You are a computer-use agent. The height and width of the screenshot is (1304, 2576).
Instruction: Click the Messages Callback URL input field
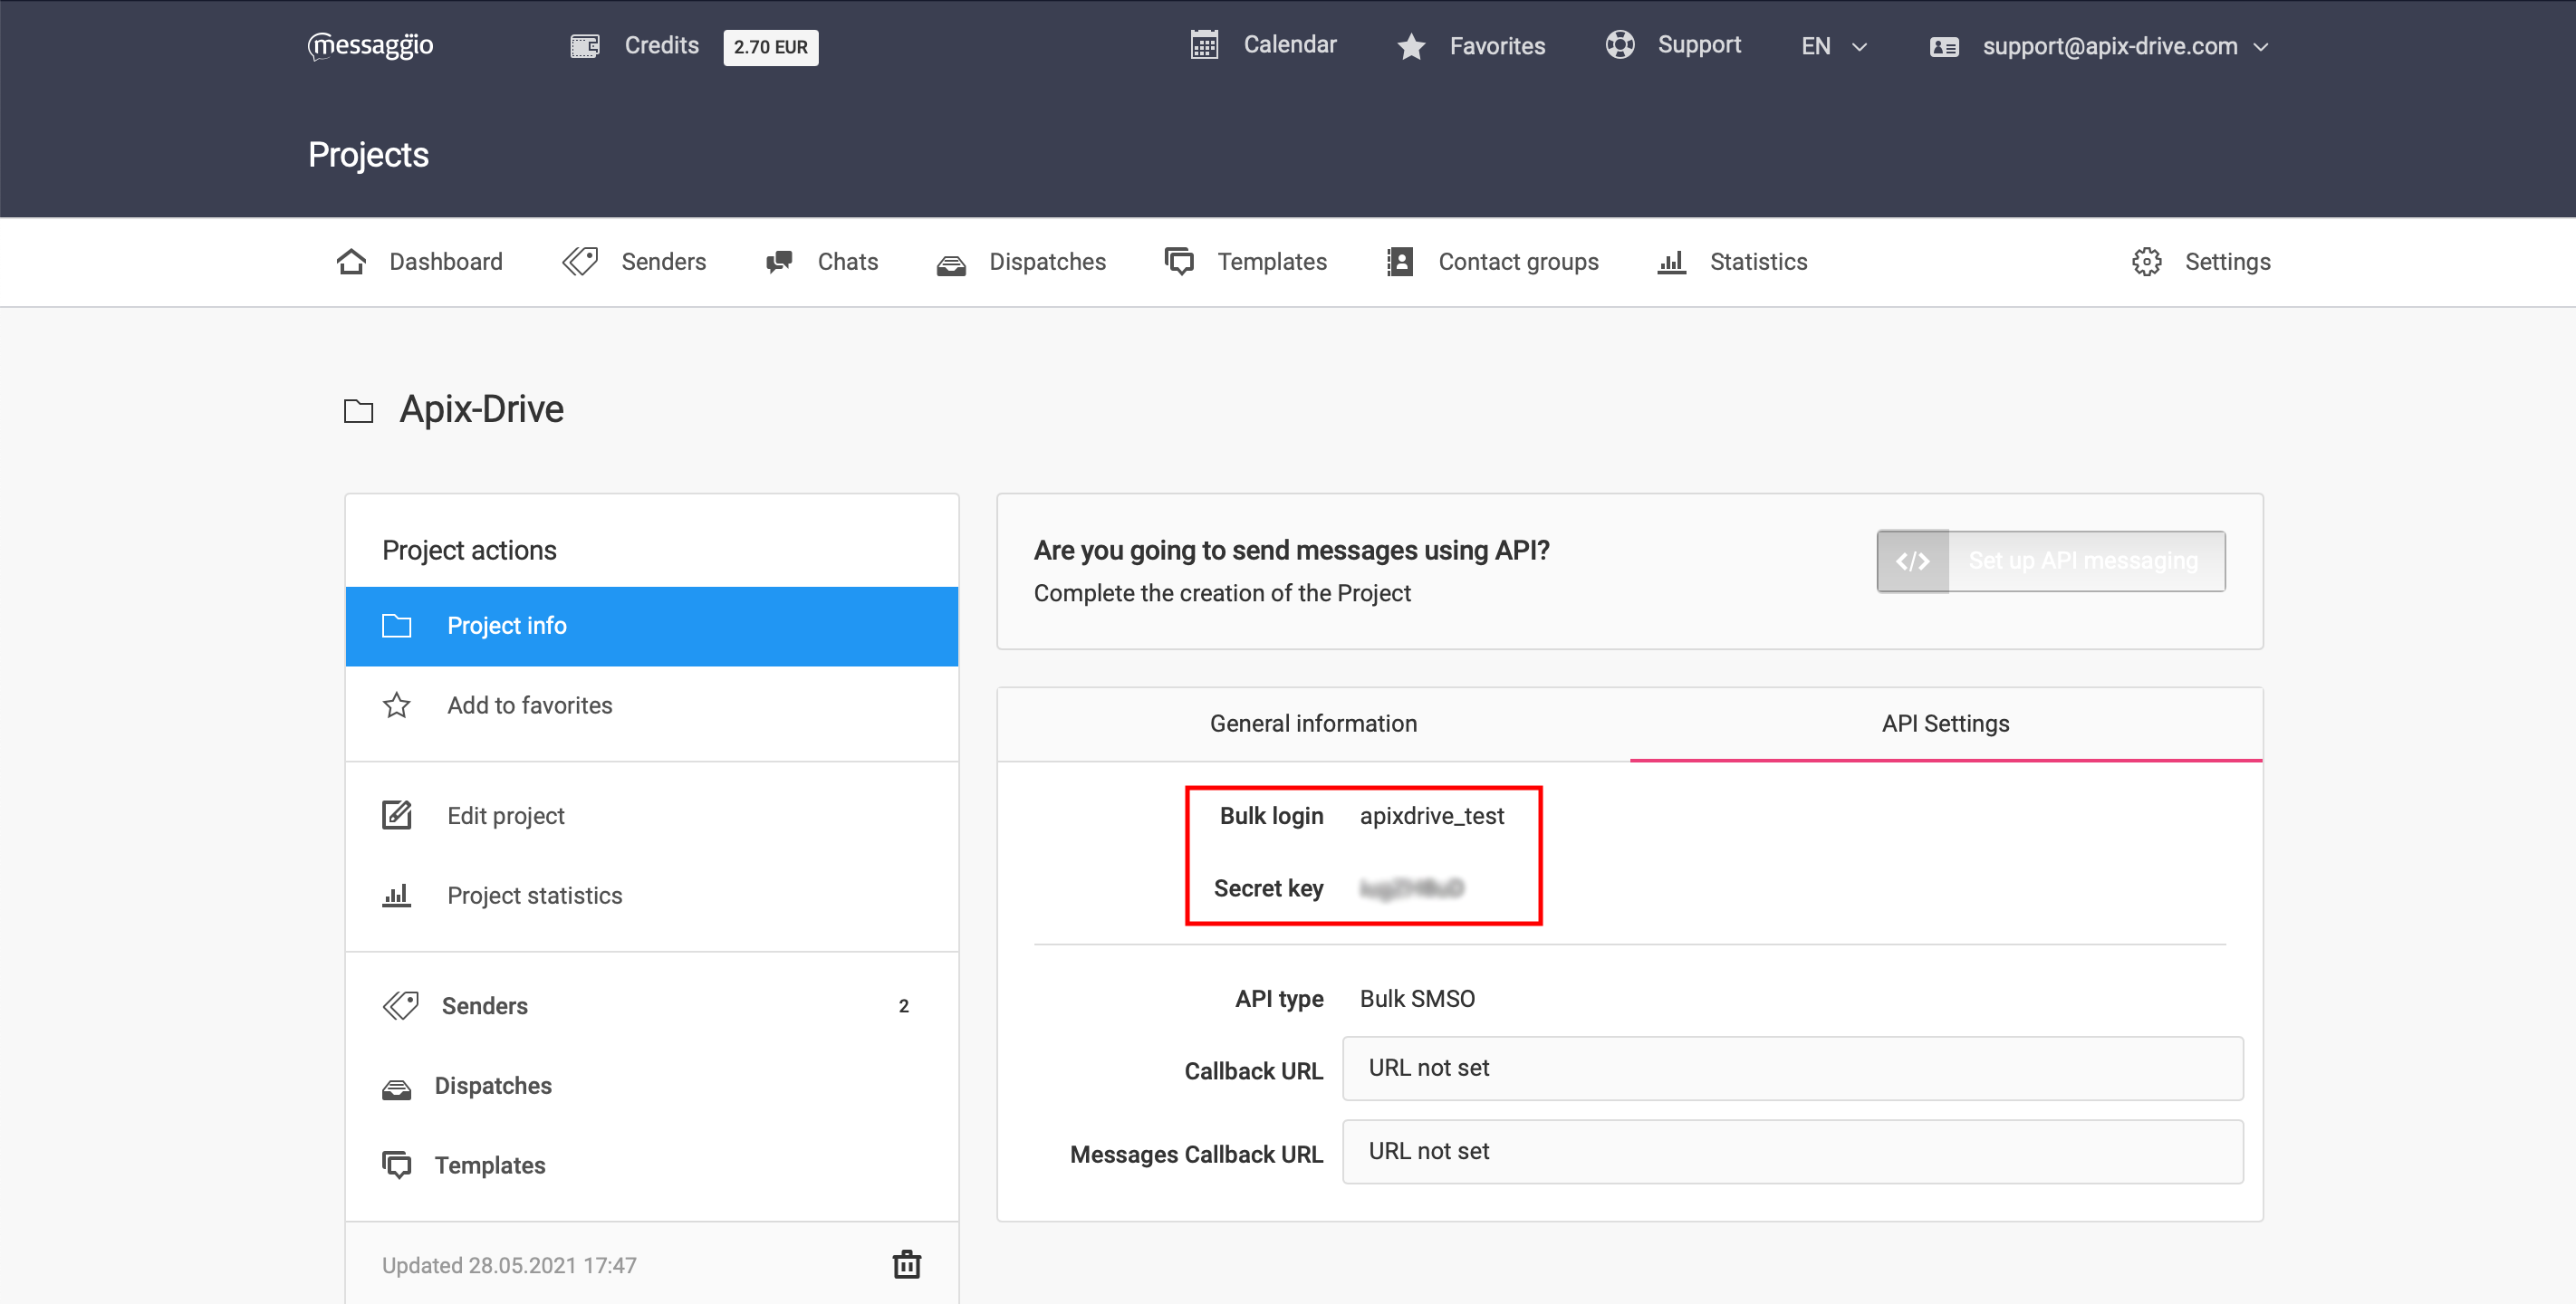pos(1792,1152)
